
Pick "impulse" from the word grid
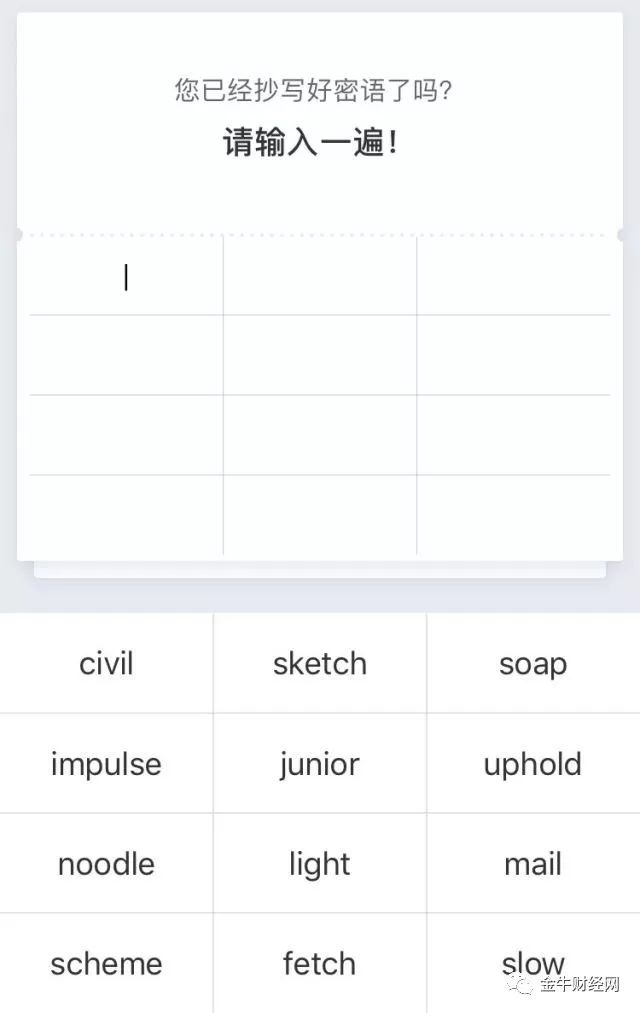106,764
